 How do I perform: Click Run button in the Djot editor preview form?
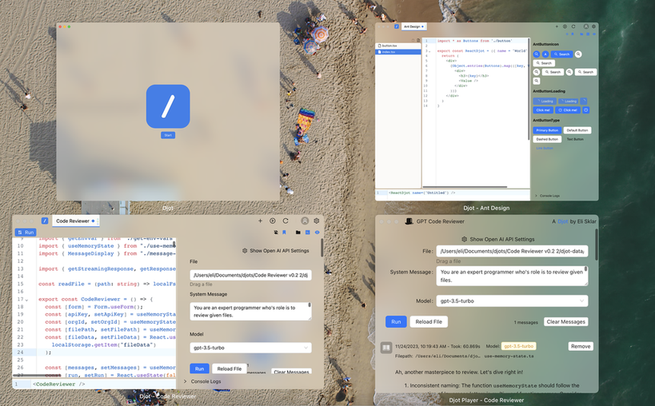click(x=199, y=369)
